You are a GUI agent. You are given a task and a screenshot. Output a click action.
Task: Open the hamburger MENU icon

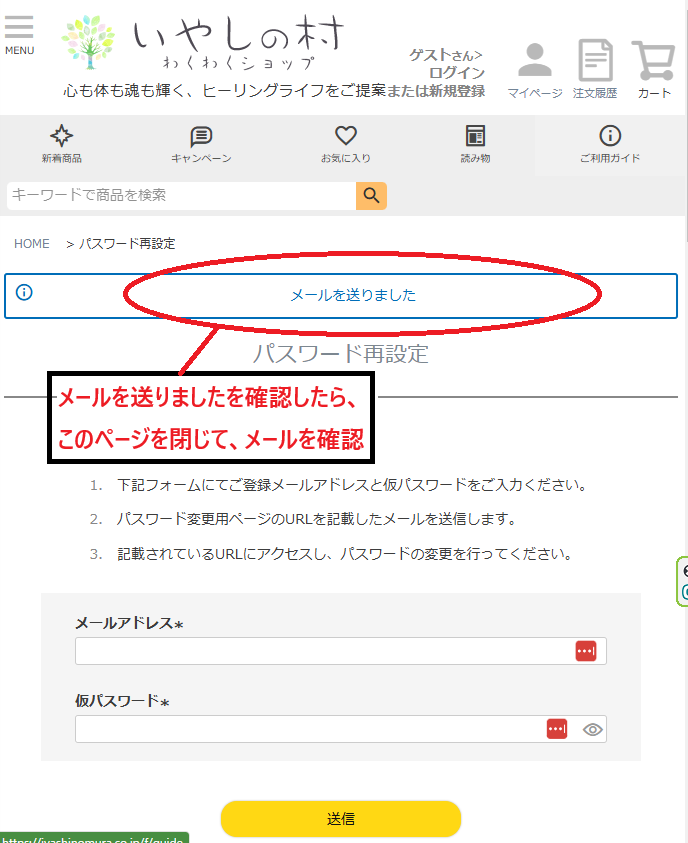pyautogui.click(x=19, y=33)
